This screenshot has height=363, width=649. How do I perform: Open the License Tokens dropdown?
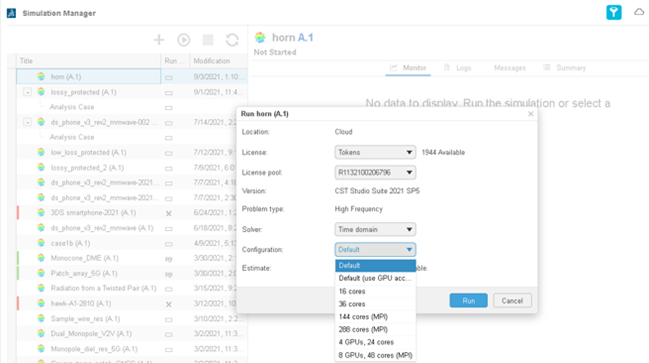coord(375,152)
